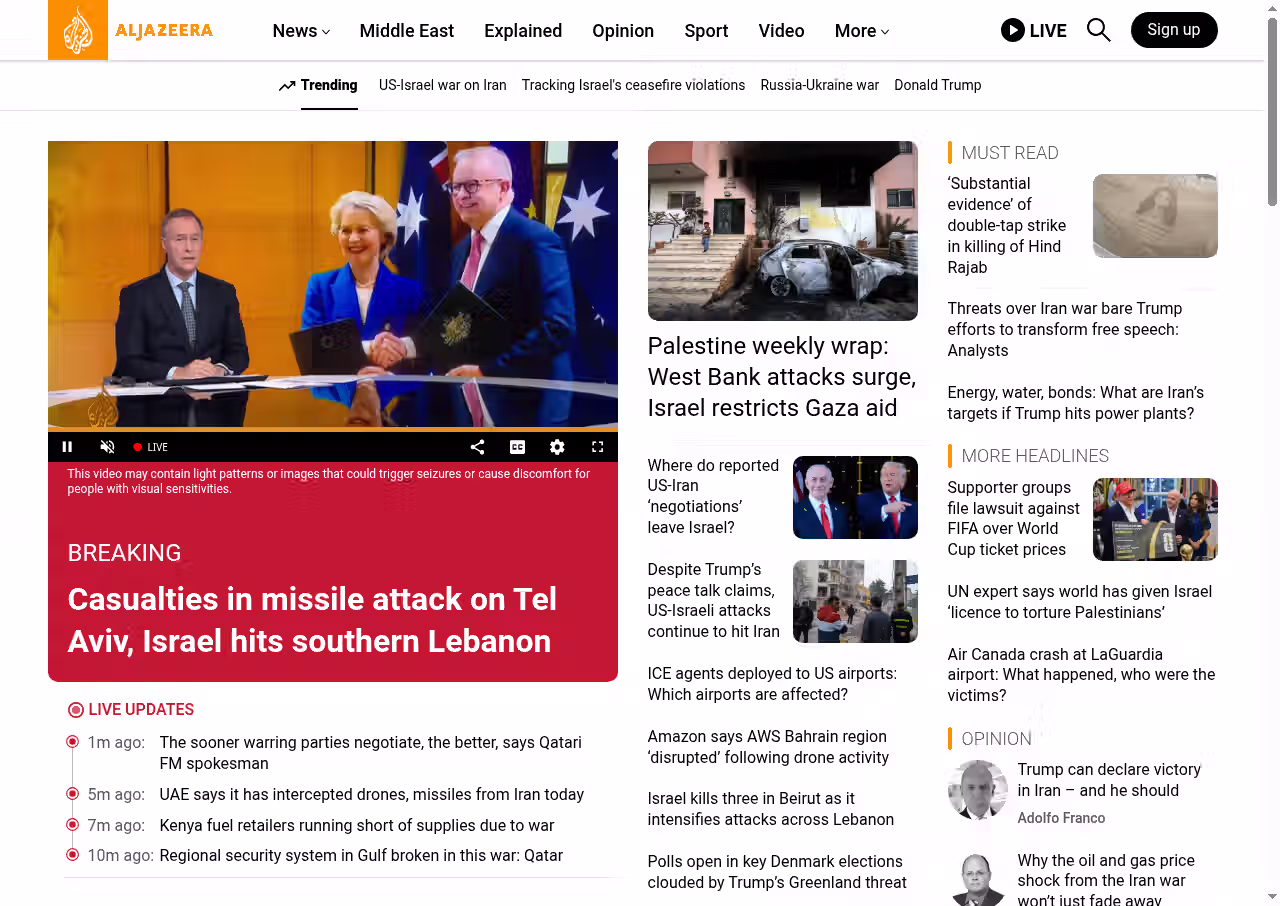This screenshot has height=906, width=1280.
Task: Click the LIVE play icon in header
Action: click(x=1013, y=30)
